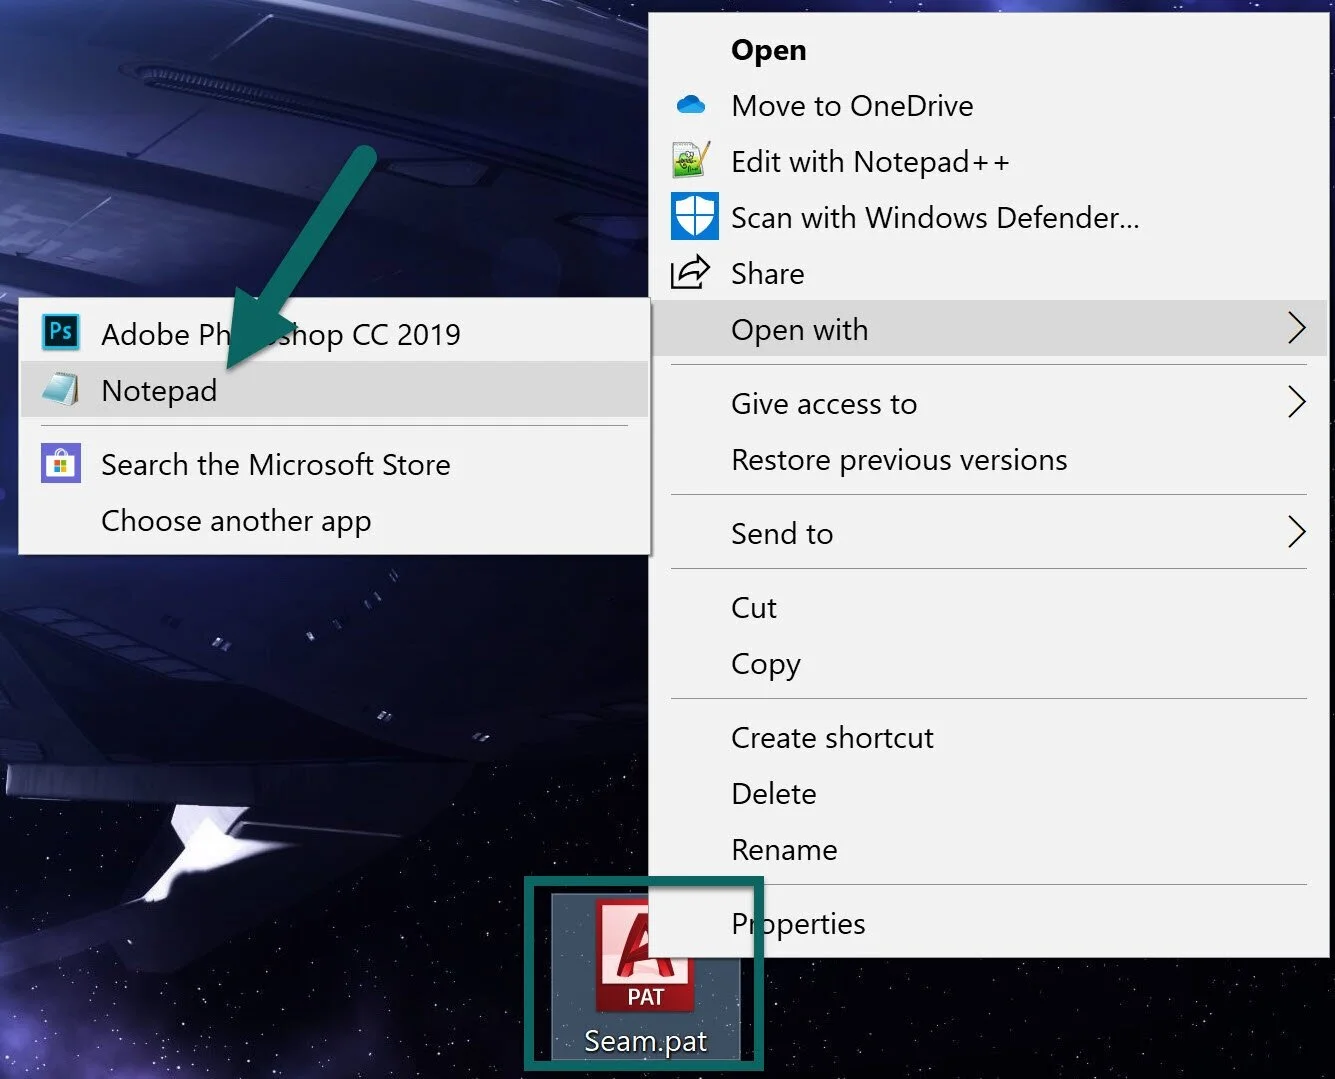
Task: Click the OneDrive cloud icon
Action: (x=691, y=105)
